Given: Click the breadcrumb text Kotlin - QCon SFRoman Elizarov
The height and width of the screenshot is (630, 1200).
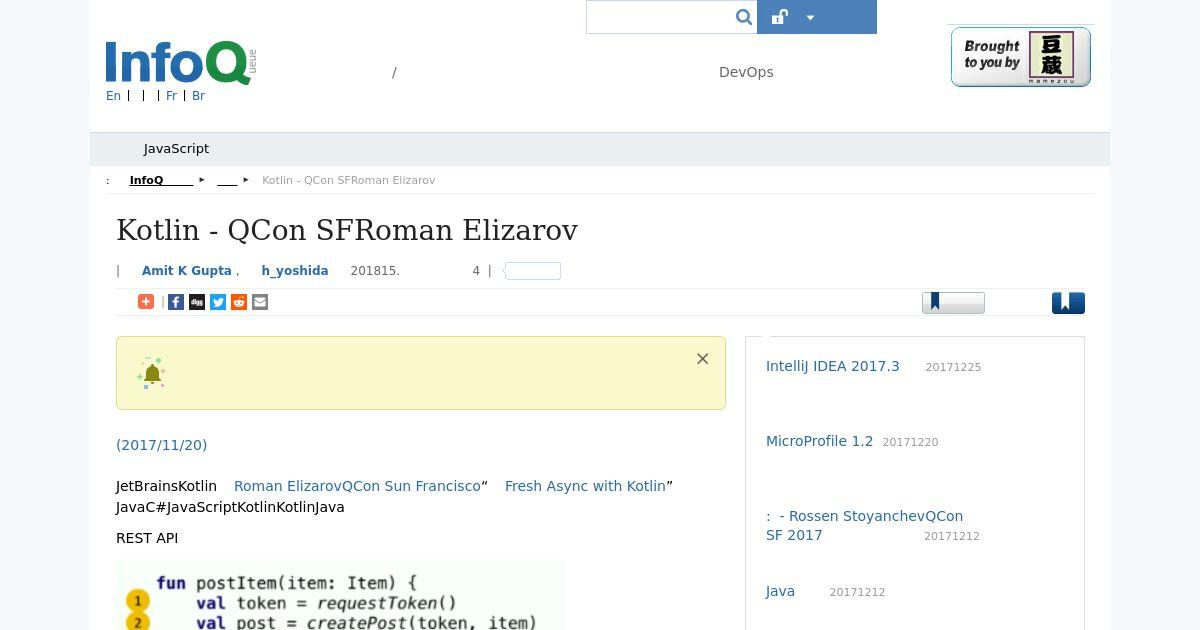Looking at the screenshot, I should (348, 181).
